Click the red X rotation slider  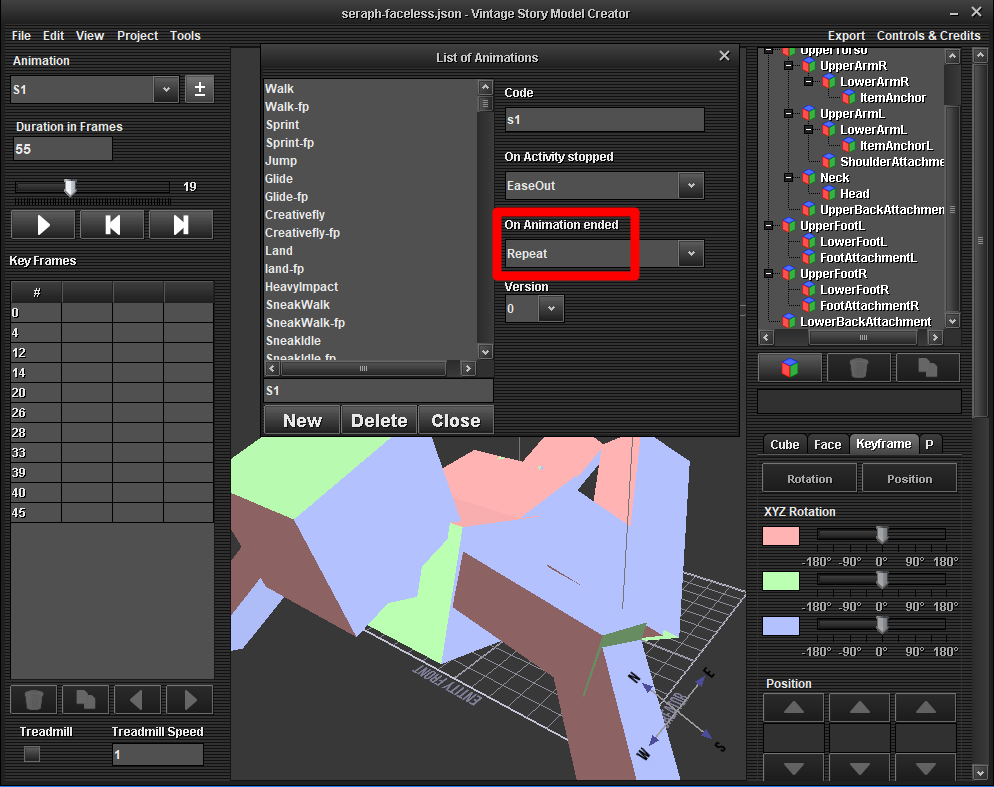(x=881, y=535)
